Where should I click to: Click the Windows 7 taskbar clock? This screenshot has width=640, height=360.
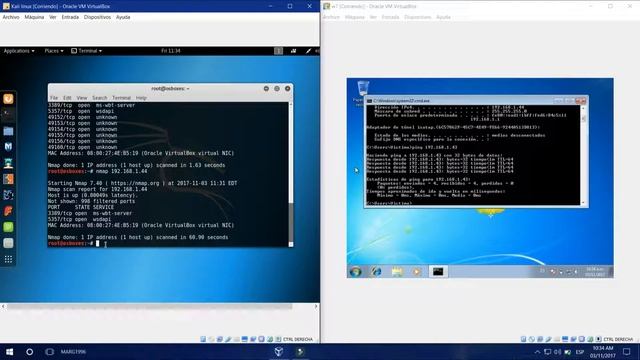(595, 272)
